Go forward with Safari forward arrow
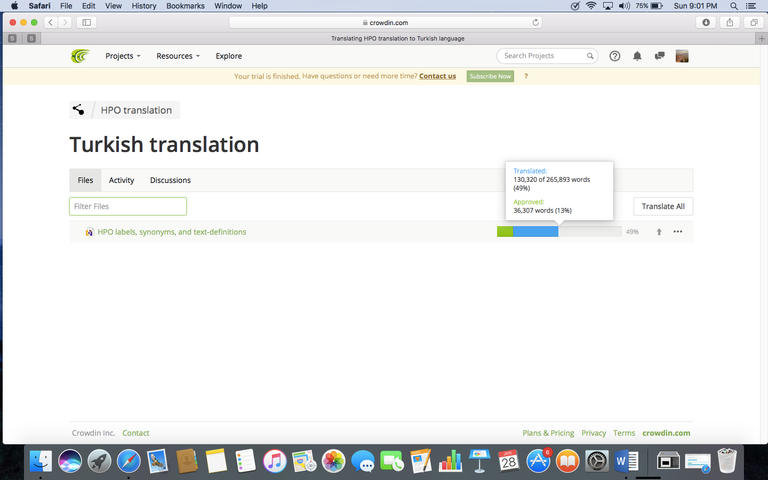 65,22
